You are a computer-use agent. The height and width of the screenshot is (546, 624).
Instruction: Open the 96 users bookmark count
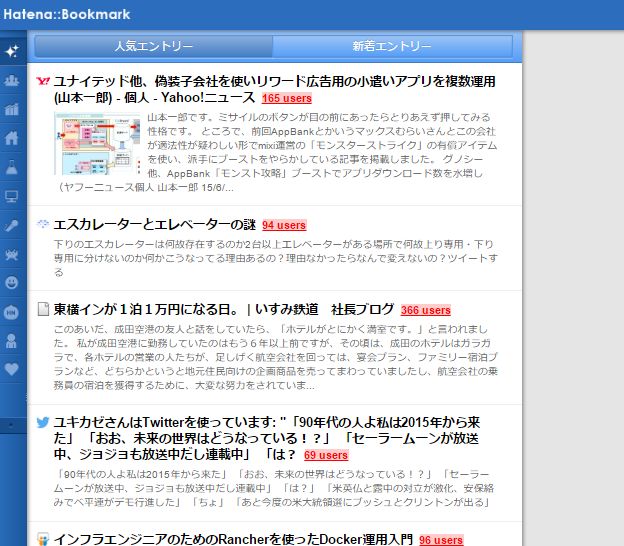click(441, 540)
